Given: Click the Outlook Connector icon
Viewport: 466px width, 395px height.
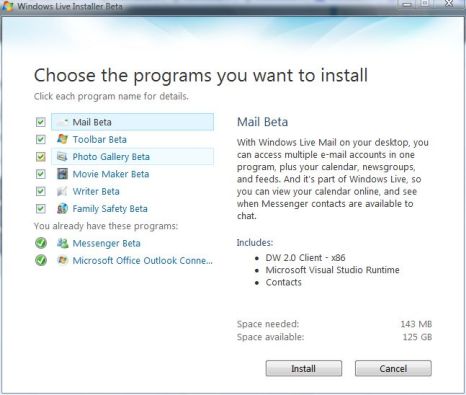Looking at the screenshot, I should [x=62, y=260].
